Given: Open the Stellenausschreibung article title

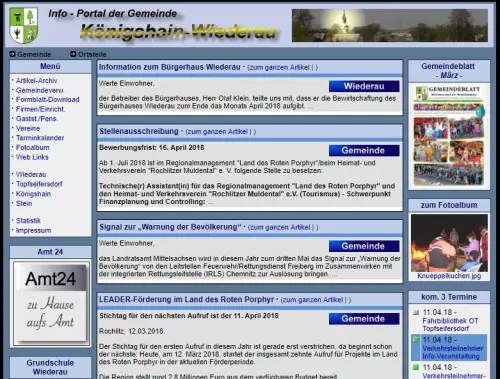Looking at the screenshot, I should [139, 131].
